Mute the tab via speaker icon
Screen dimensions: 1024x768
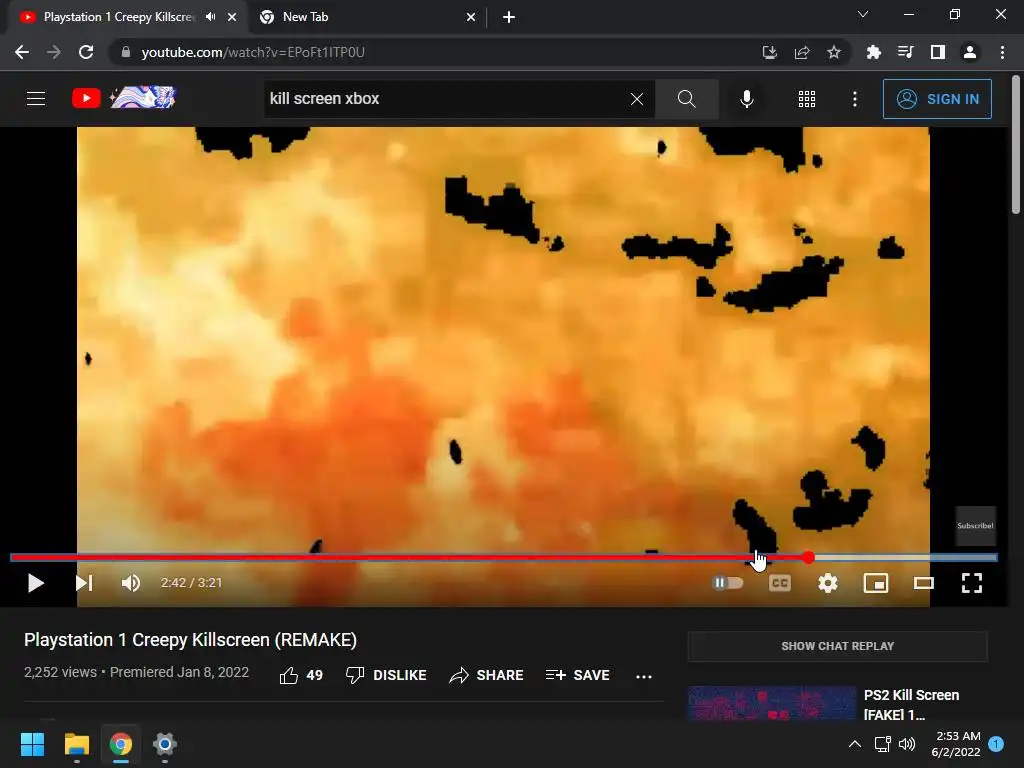point(210,17)
